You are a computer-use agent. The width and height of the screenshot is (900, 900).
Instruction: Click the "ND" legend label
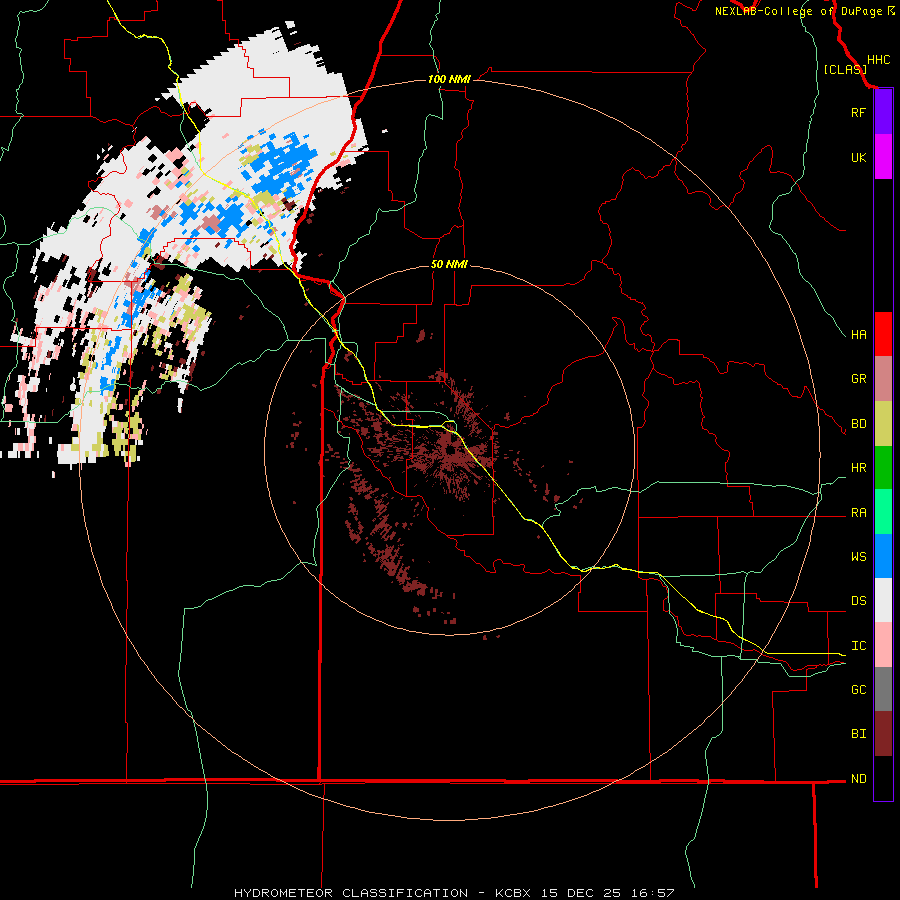tap(859, 779)
